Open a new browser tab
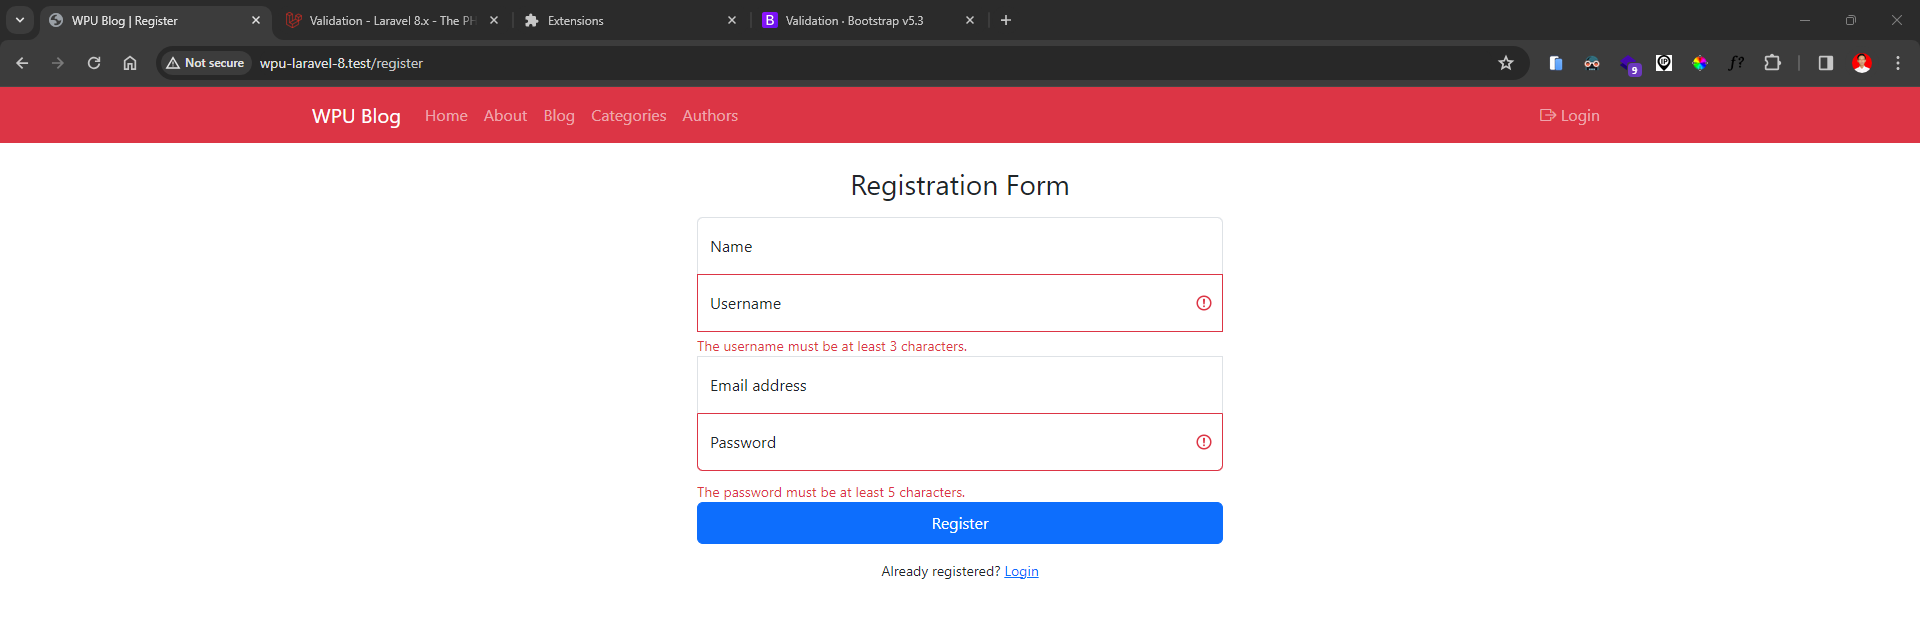Image resolution: width=1920 pixels, height=625 pixels. click(1006, 20)
